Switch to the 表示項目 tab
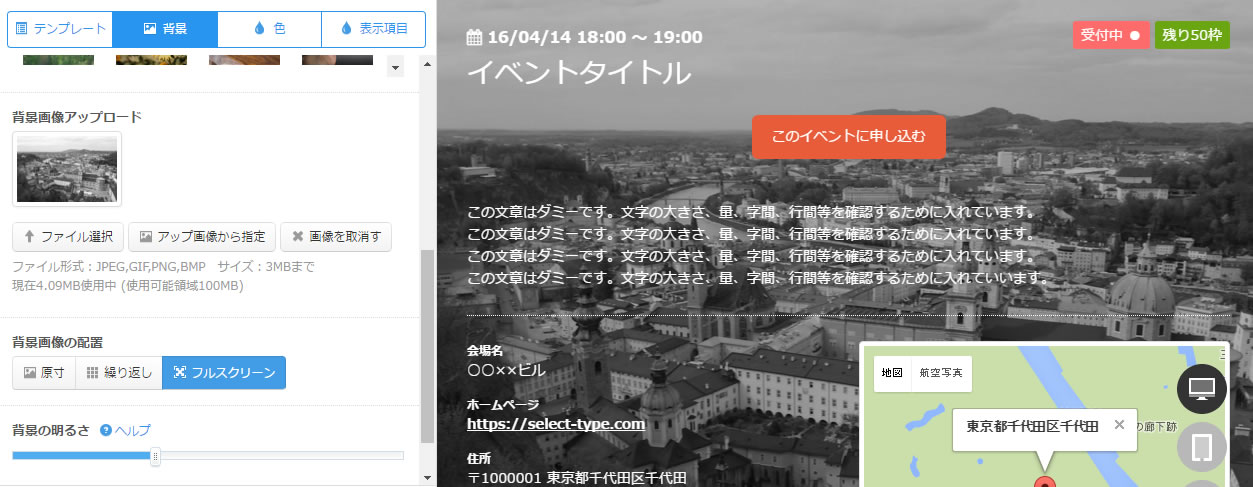 374,29
